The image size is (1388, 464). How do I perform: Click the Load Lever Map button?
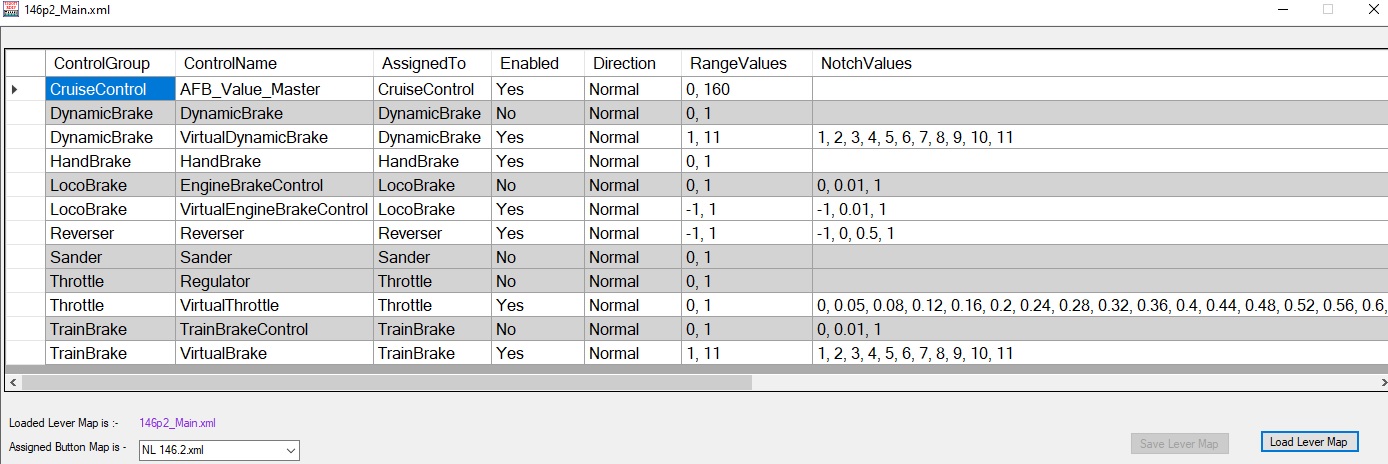[1308, 442]
